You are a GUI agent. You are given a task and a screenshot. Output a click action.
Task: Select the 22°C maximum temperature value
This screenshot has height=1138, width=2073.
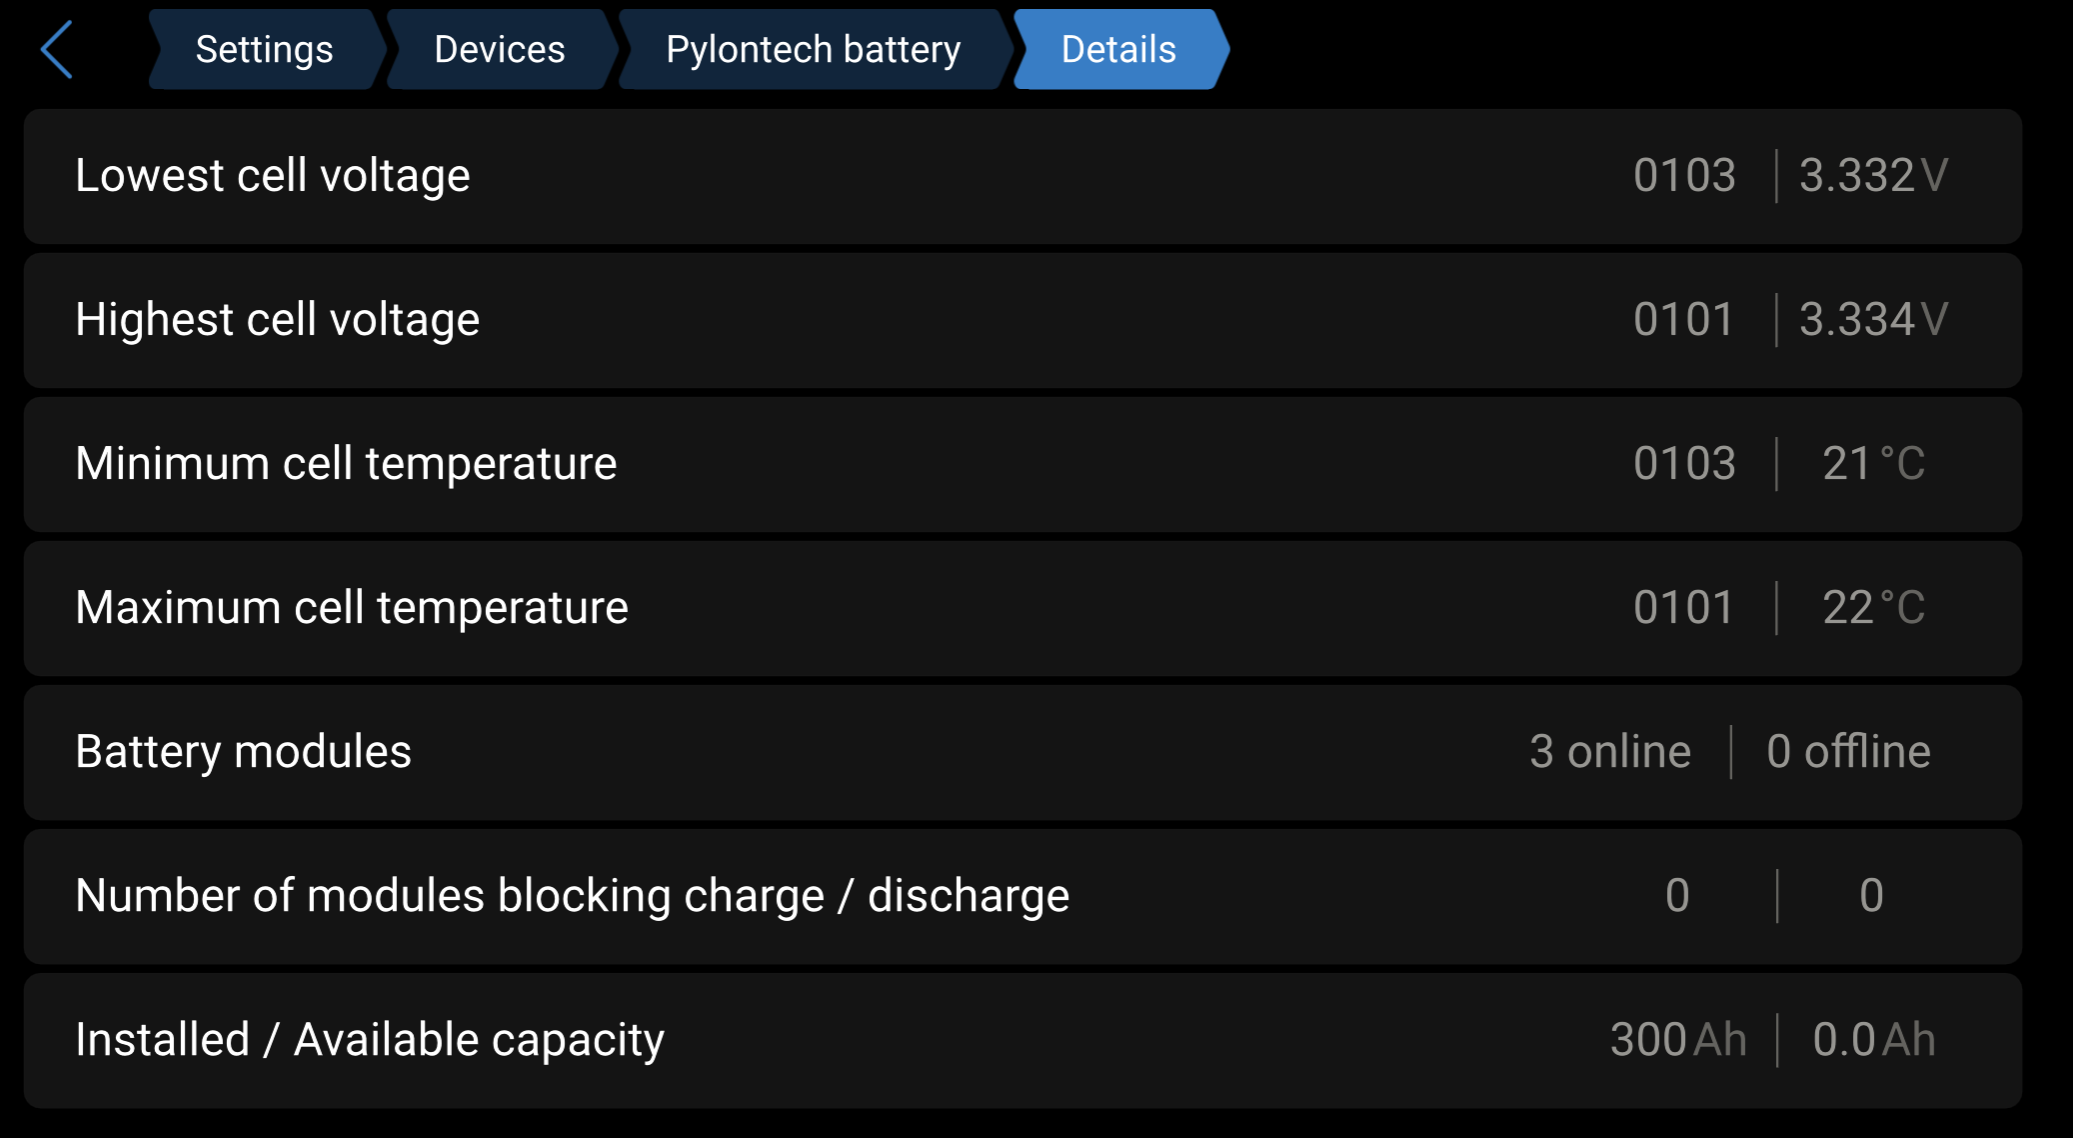click(1873, 608)
